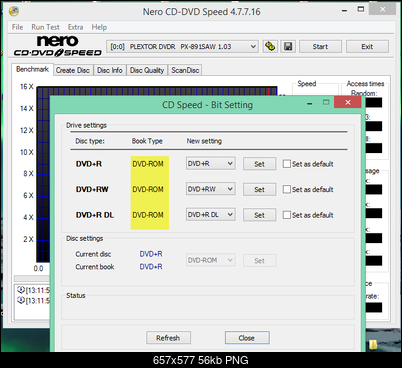The width and height of the screenshot is (402, 368).
Task: Click the DVD-ROM book type for DVD+R
Action: pos(148,164)
